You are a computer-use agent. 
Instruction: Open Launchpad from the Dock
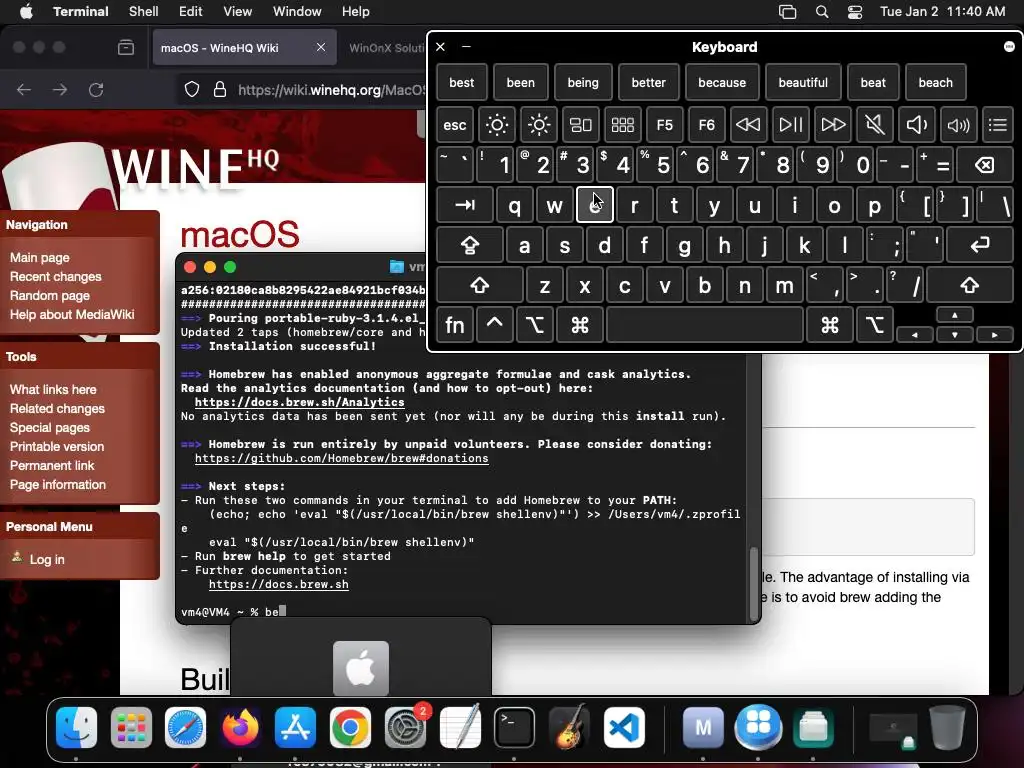tap(131, 727)
